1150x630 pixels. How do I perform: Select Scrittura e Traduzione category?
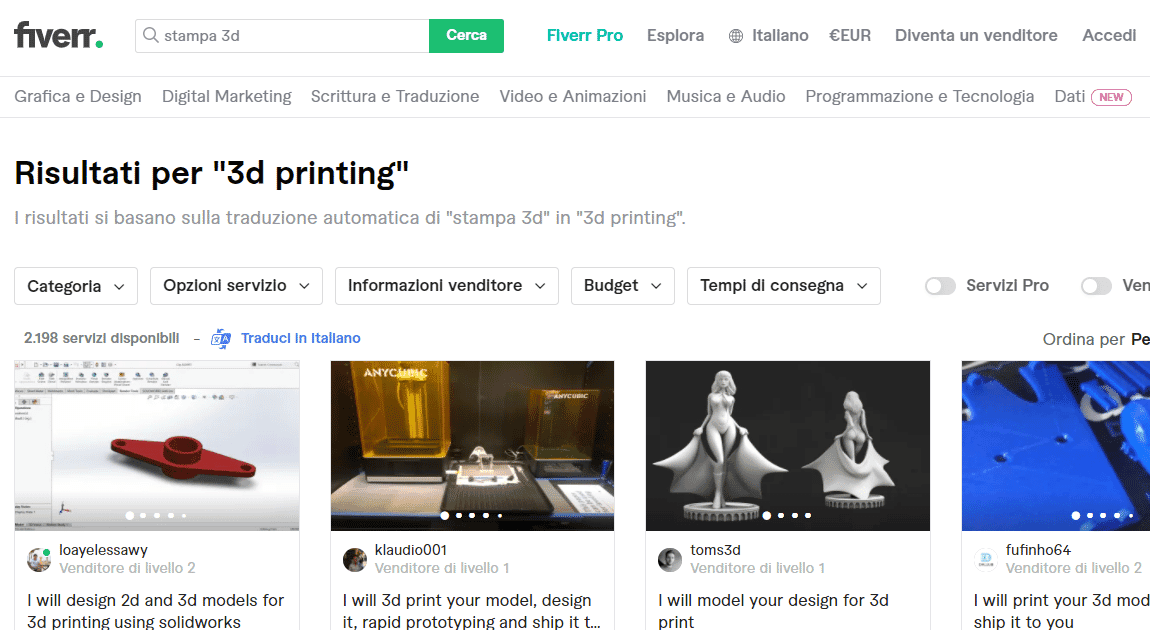tap(395, 97)
